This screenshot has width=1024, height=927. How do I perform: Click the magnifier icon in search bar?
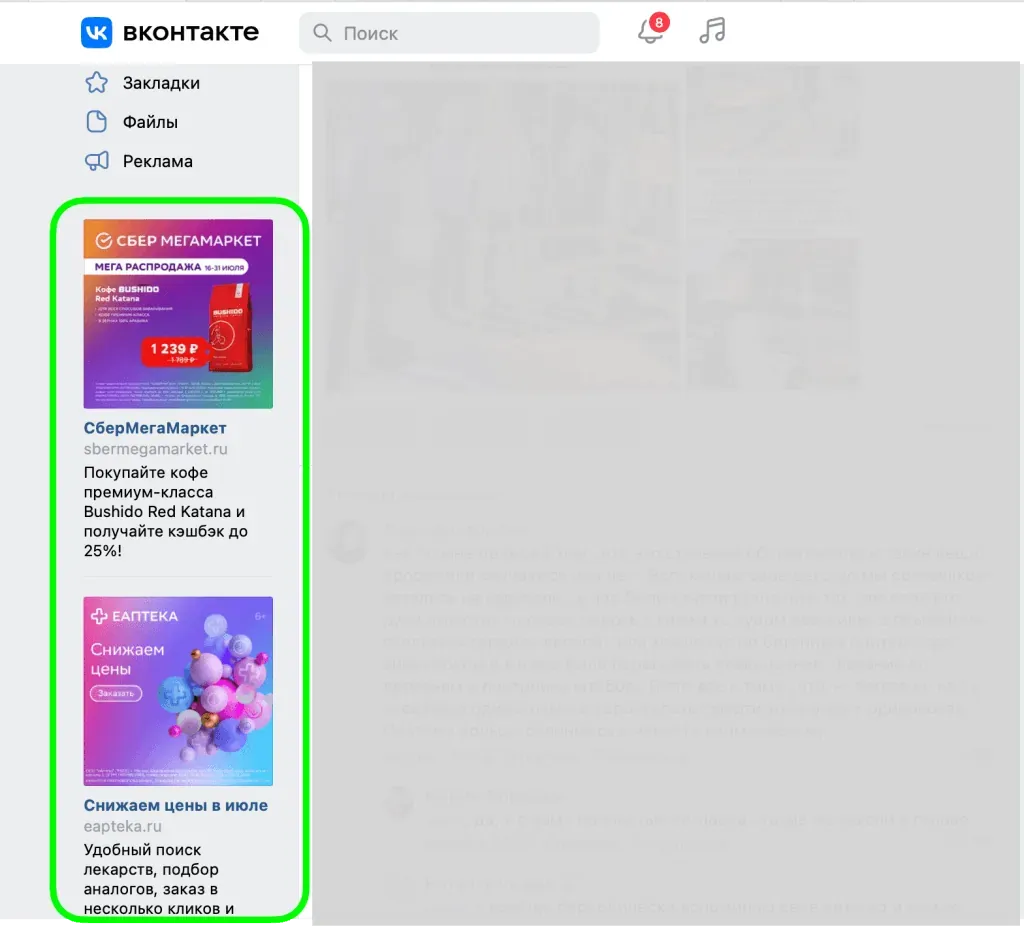click(322, 33)
